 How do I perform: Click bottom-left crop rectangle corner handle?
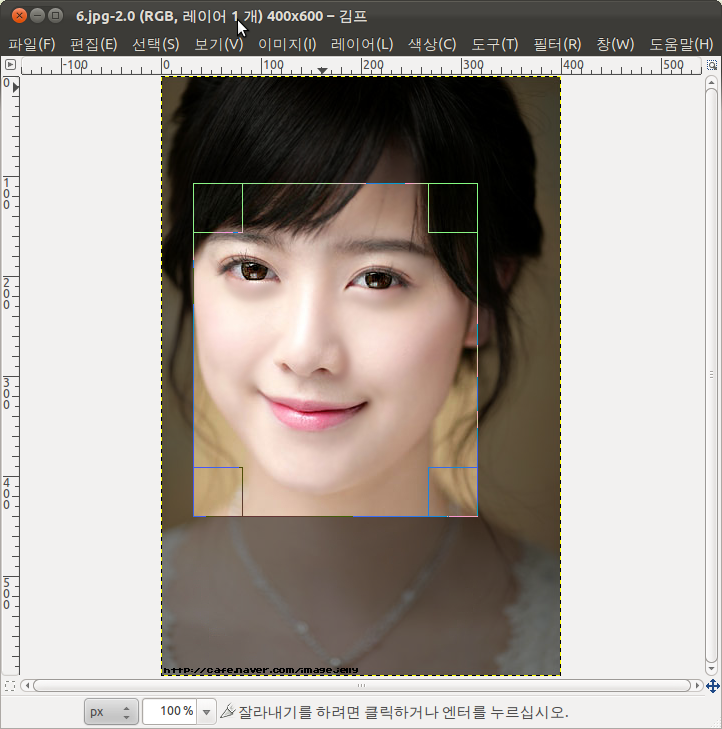pyautogui.click(x=218, y=491)
